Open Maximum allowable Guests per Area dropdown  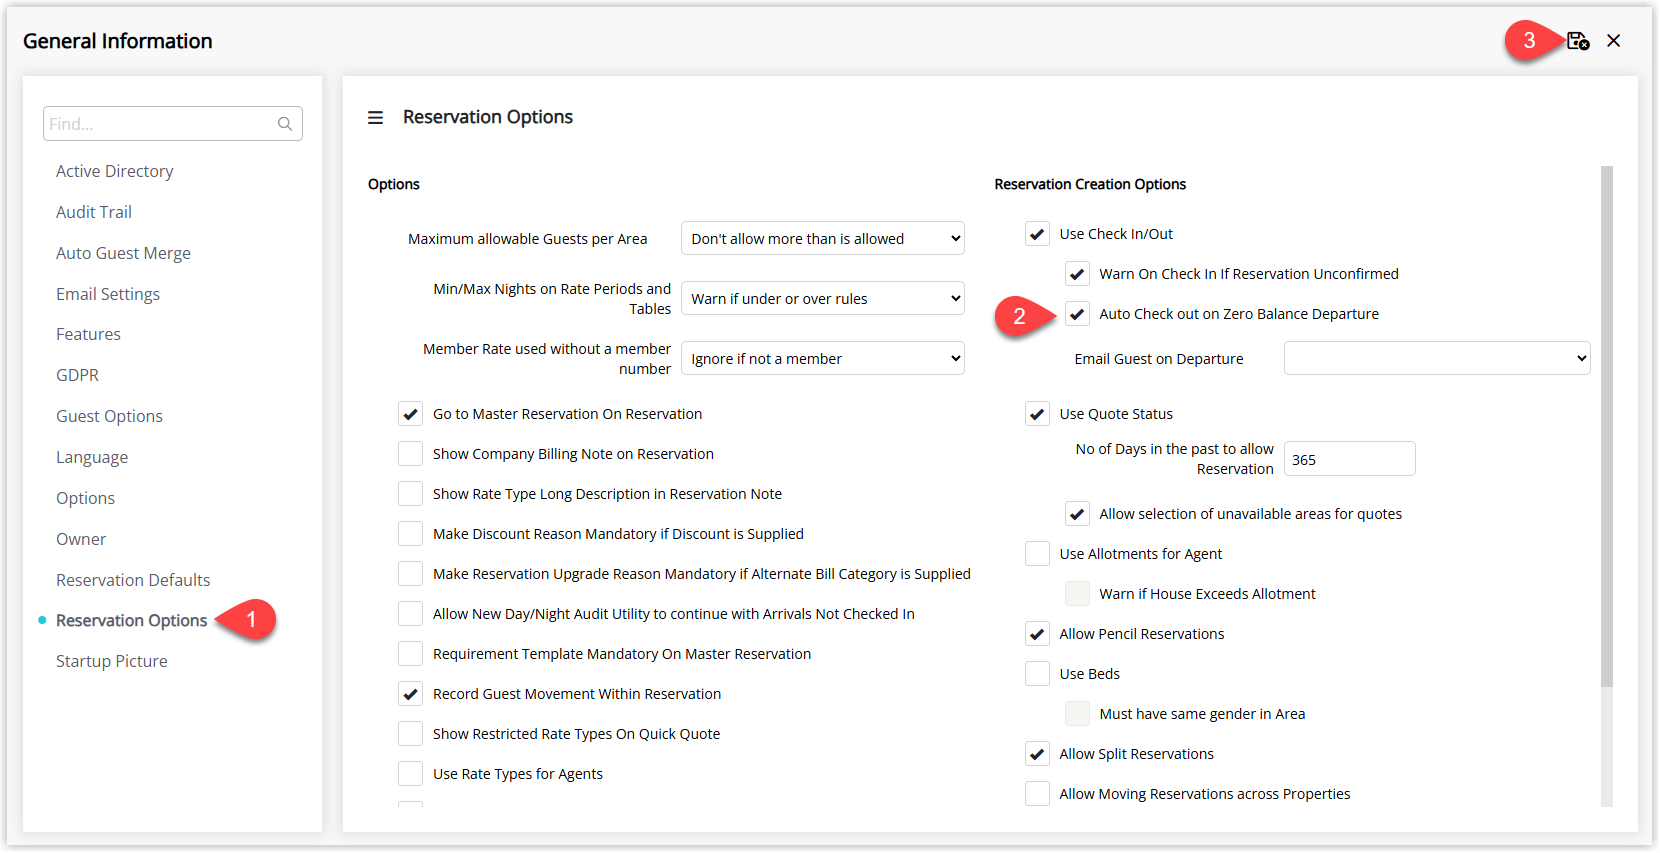(822, 239)
